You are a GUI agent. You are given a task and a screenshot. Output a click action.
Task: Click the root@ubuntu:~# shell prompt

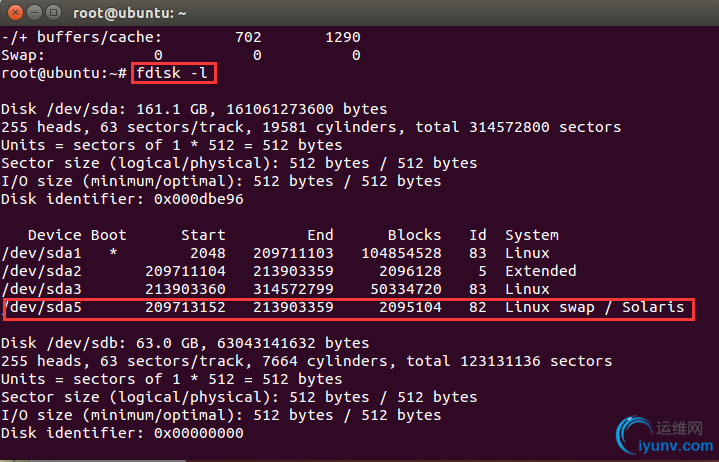64,73
